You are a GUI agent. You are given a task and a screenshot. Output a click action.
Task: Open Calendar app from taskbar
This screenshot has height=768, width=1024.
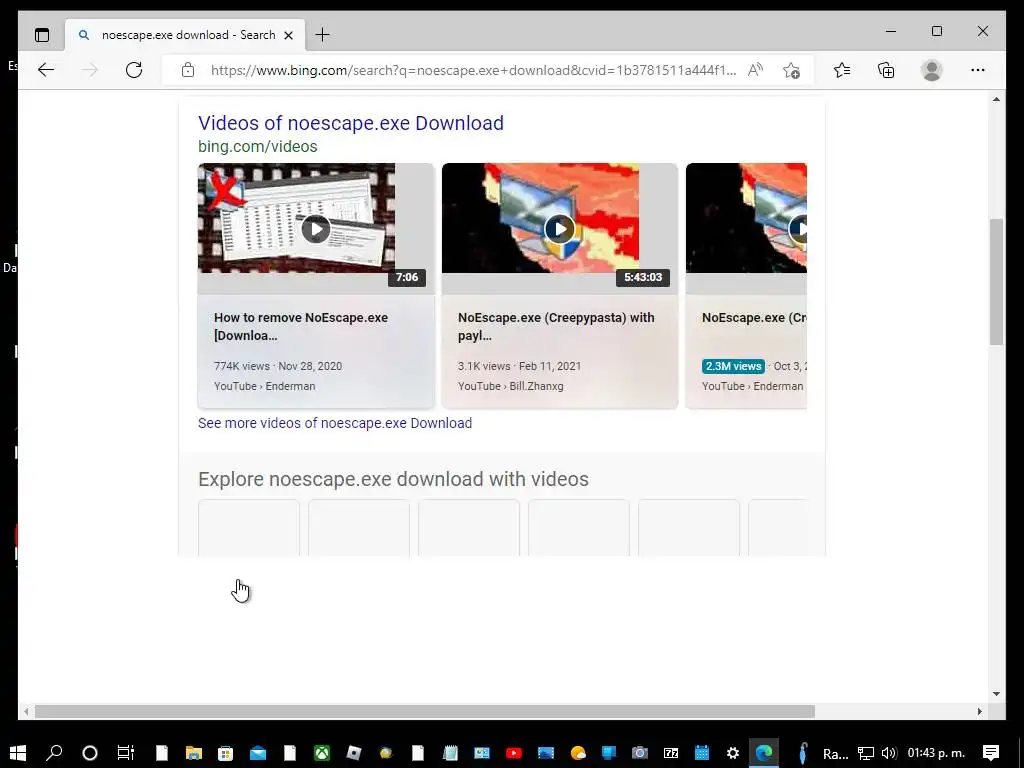tap(702, 753)
